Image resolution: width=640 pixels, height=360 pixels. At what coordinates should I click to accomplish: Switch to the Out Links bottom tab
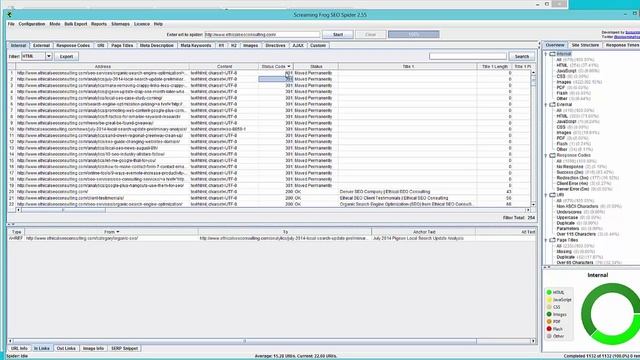(66, 349)
